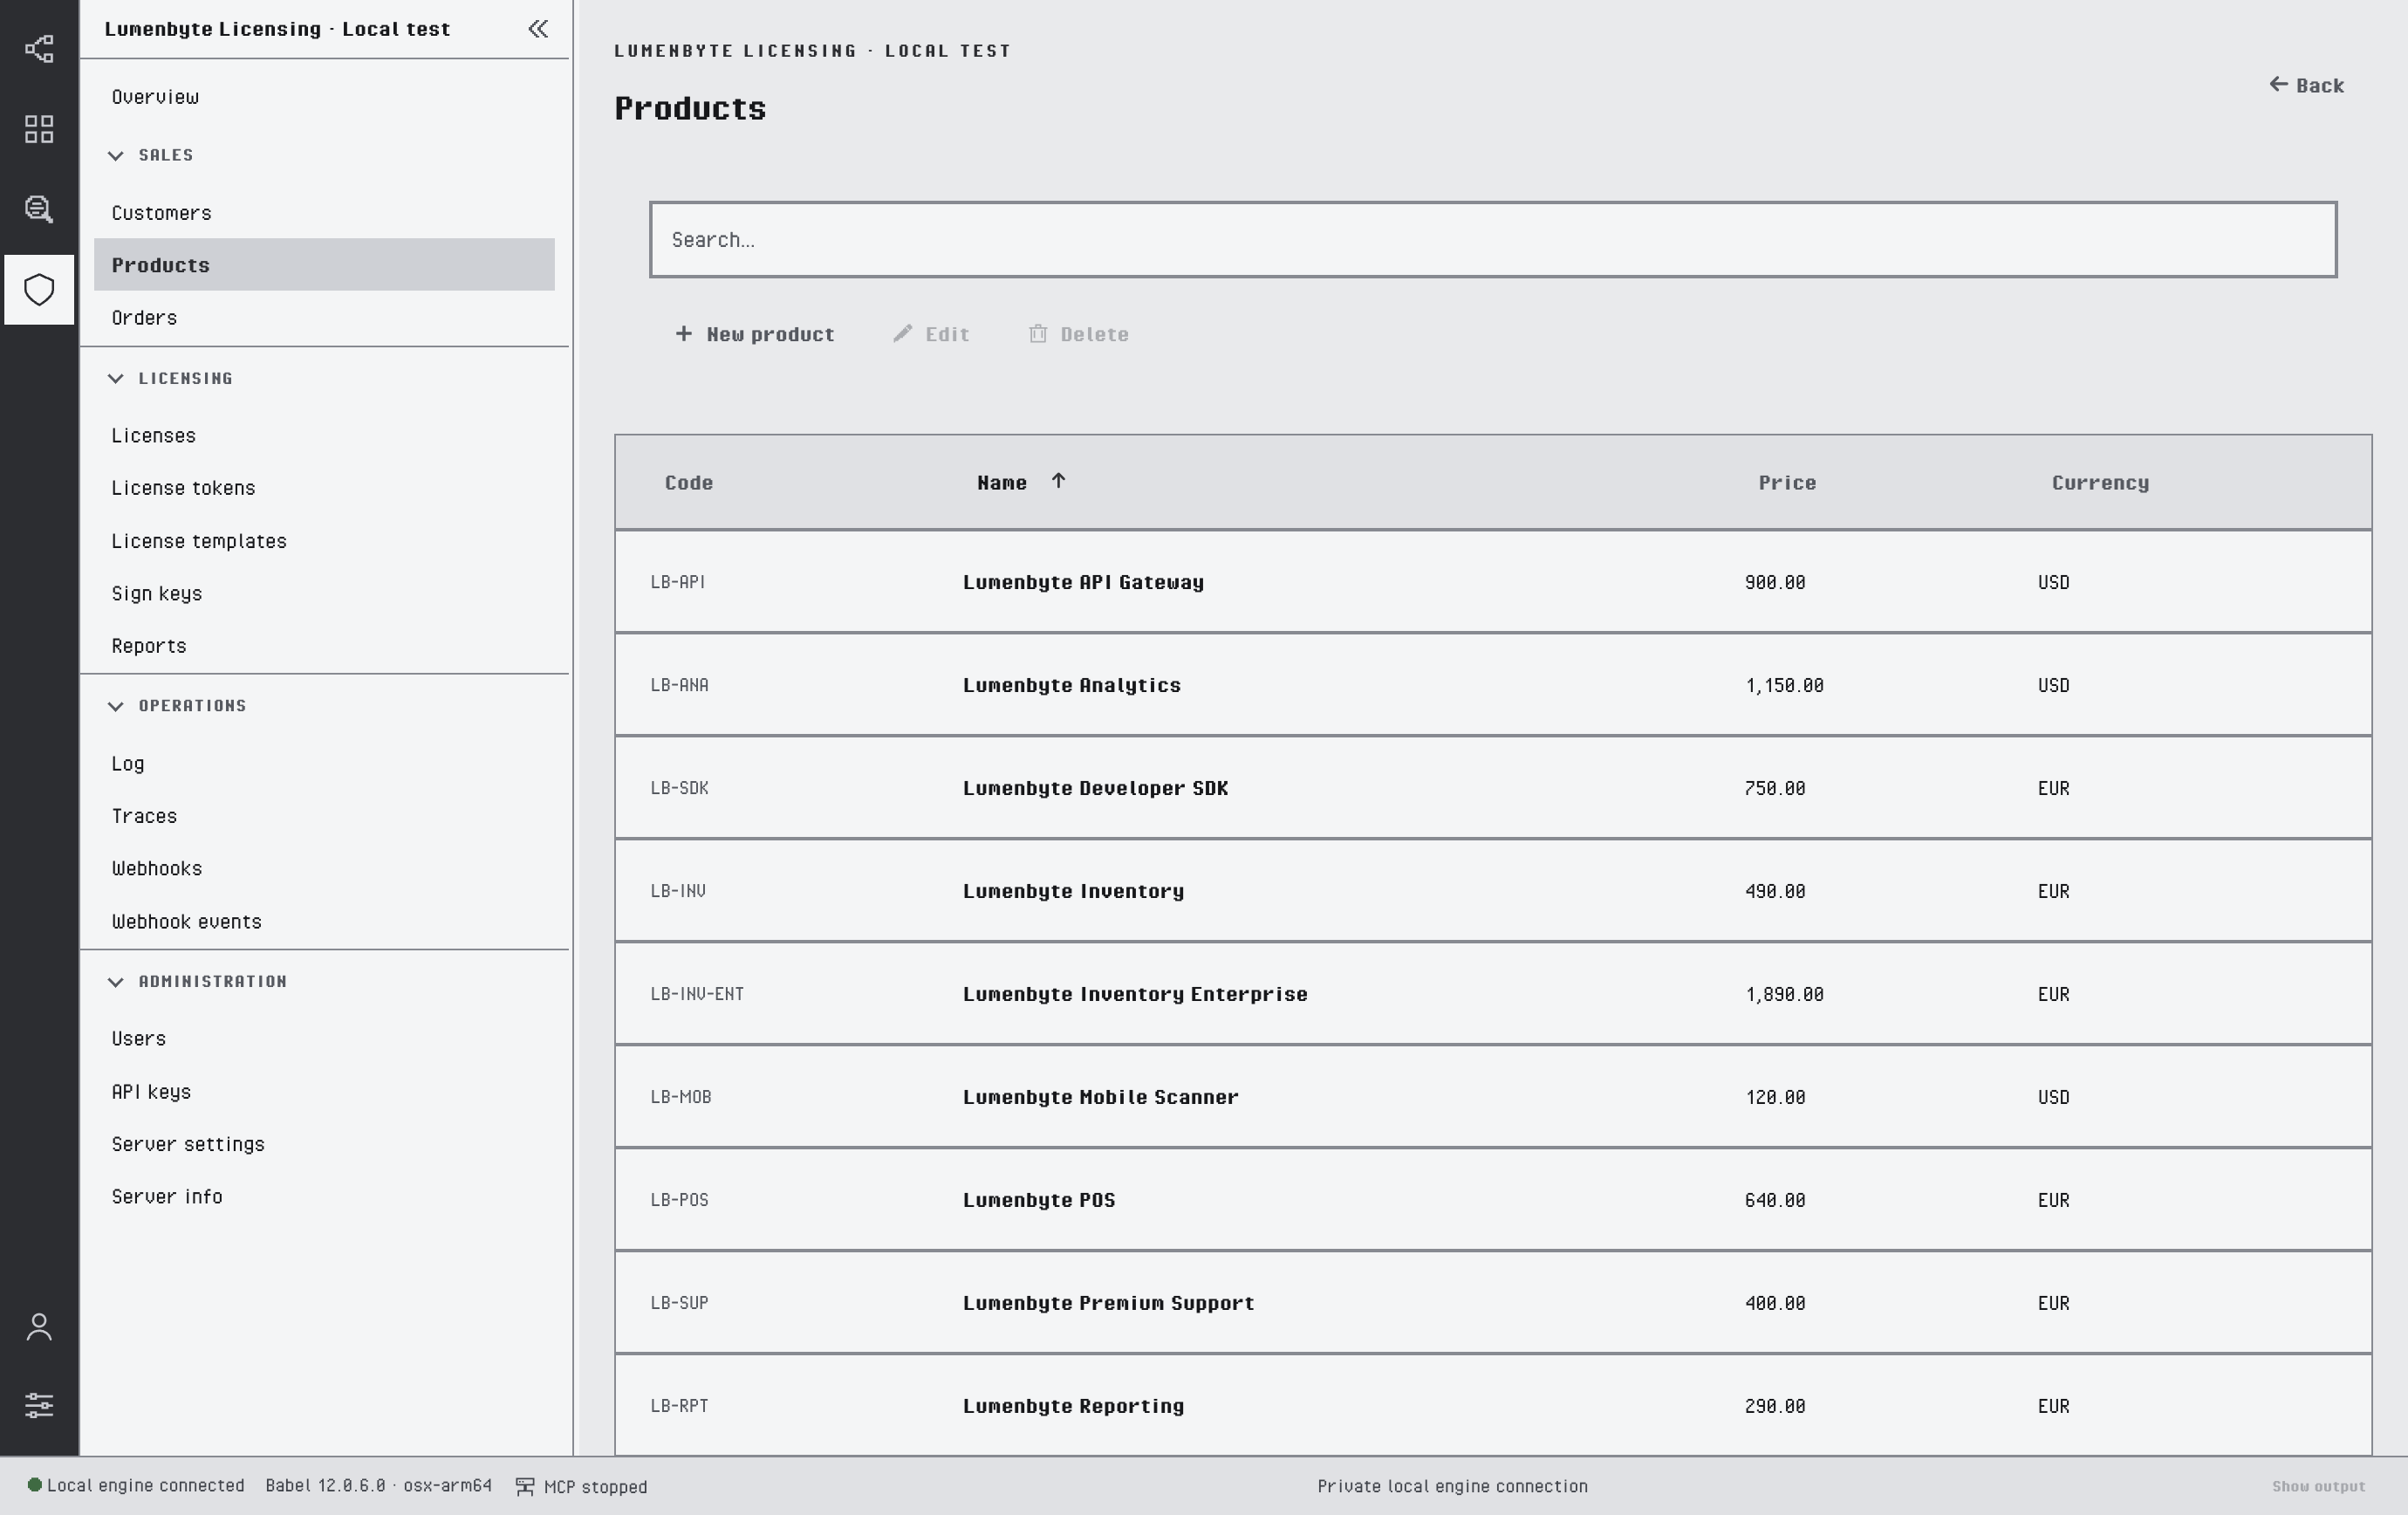Click the MCP stopped status icon

coord(525,1487)
